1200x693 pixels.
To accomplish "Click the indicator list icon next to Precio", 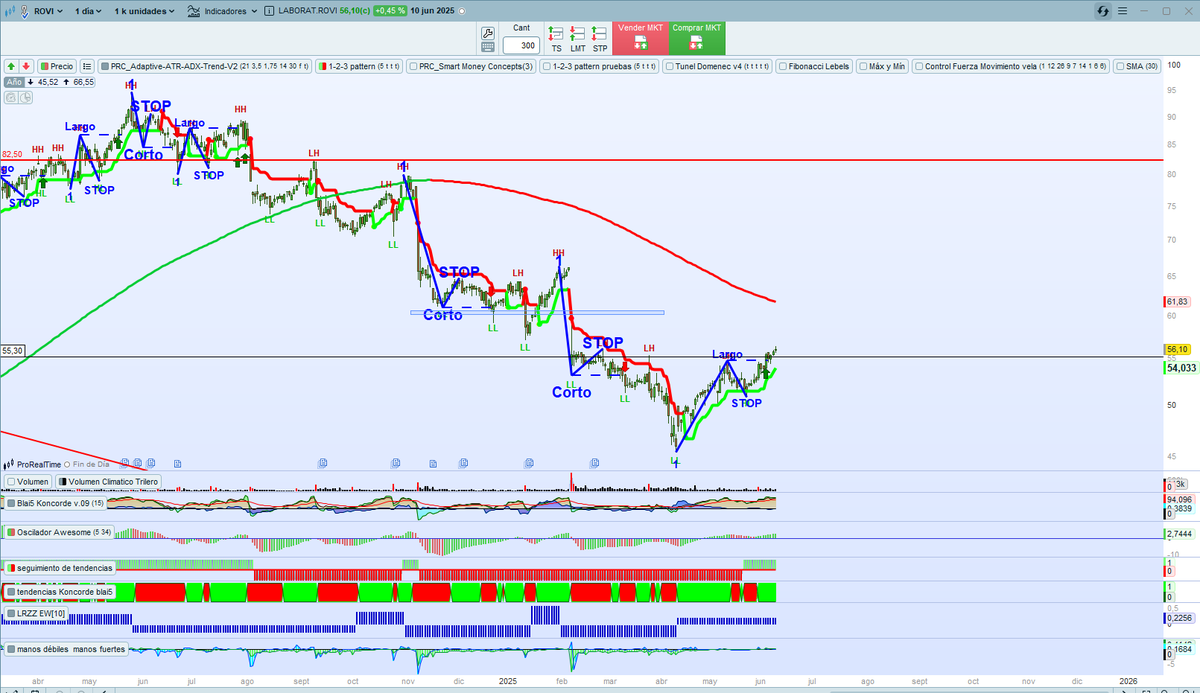I will coord(87,67).
